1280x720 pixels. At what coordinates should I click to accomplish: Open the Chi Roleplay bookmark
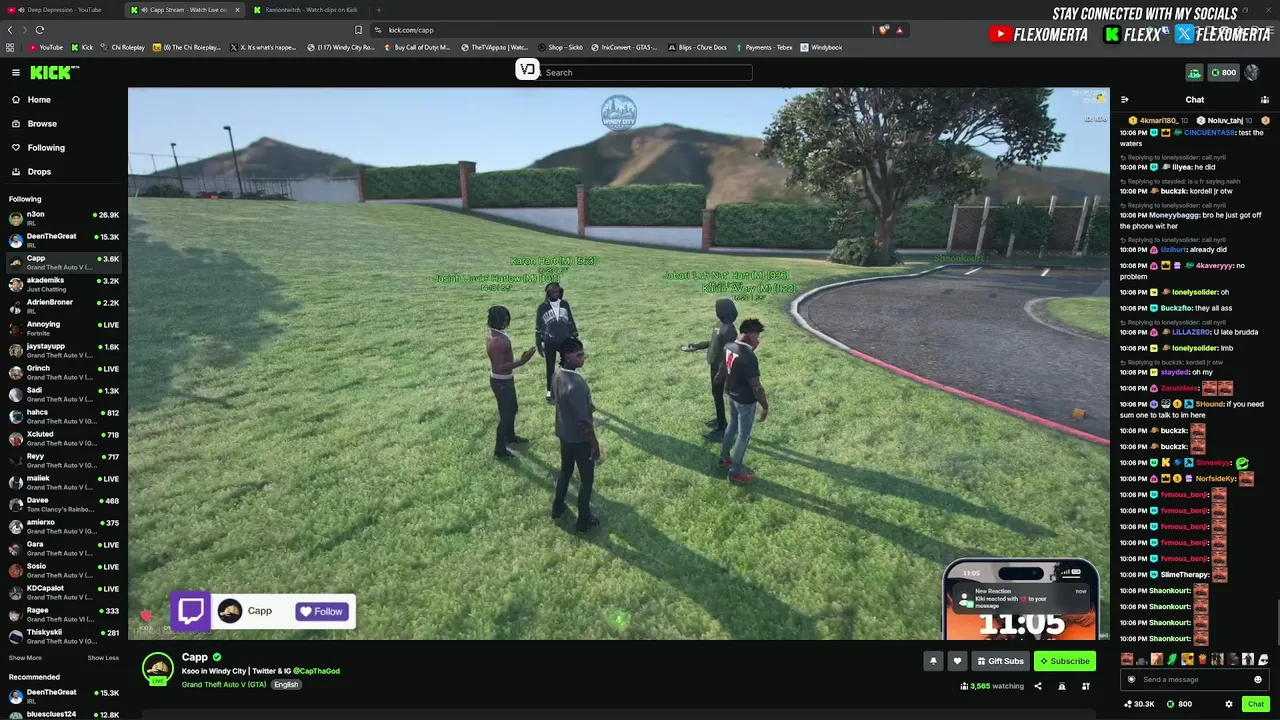click(125, 47)
